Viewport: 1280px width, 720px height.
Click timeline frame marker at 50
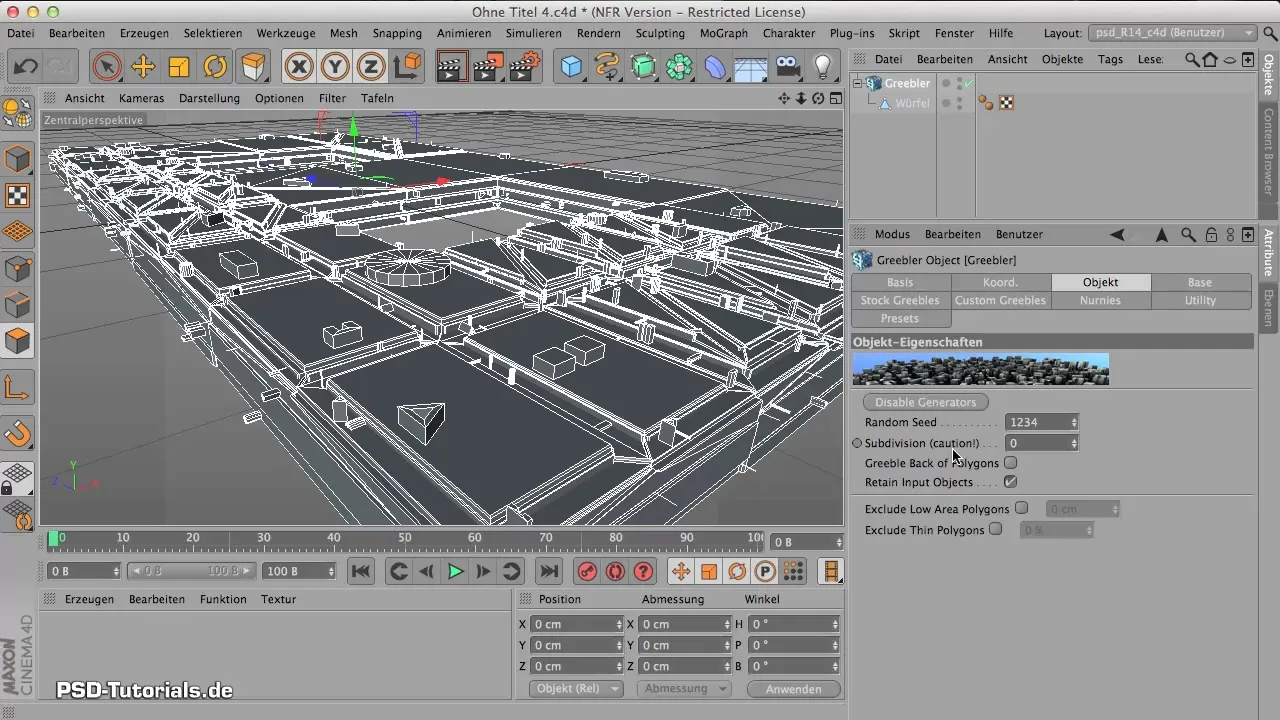pos(406,538)
